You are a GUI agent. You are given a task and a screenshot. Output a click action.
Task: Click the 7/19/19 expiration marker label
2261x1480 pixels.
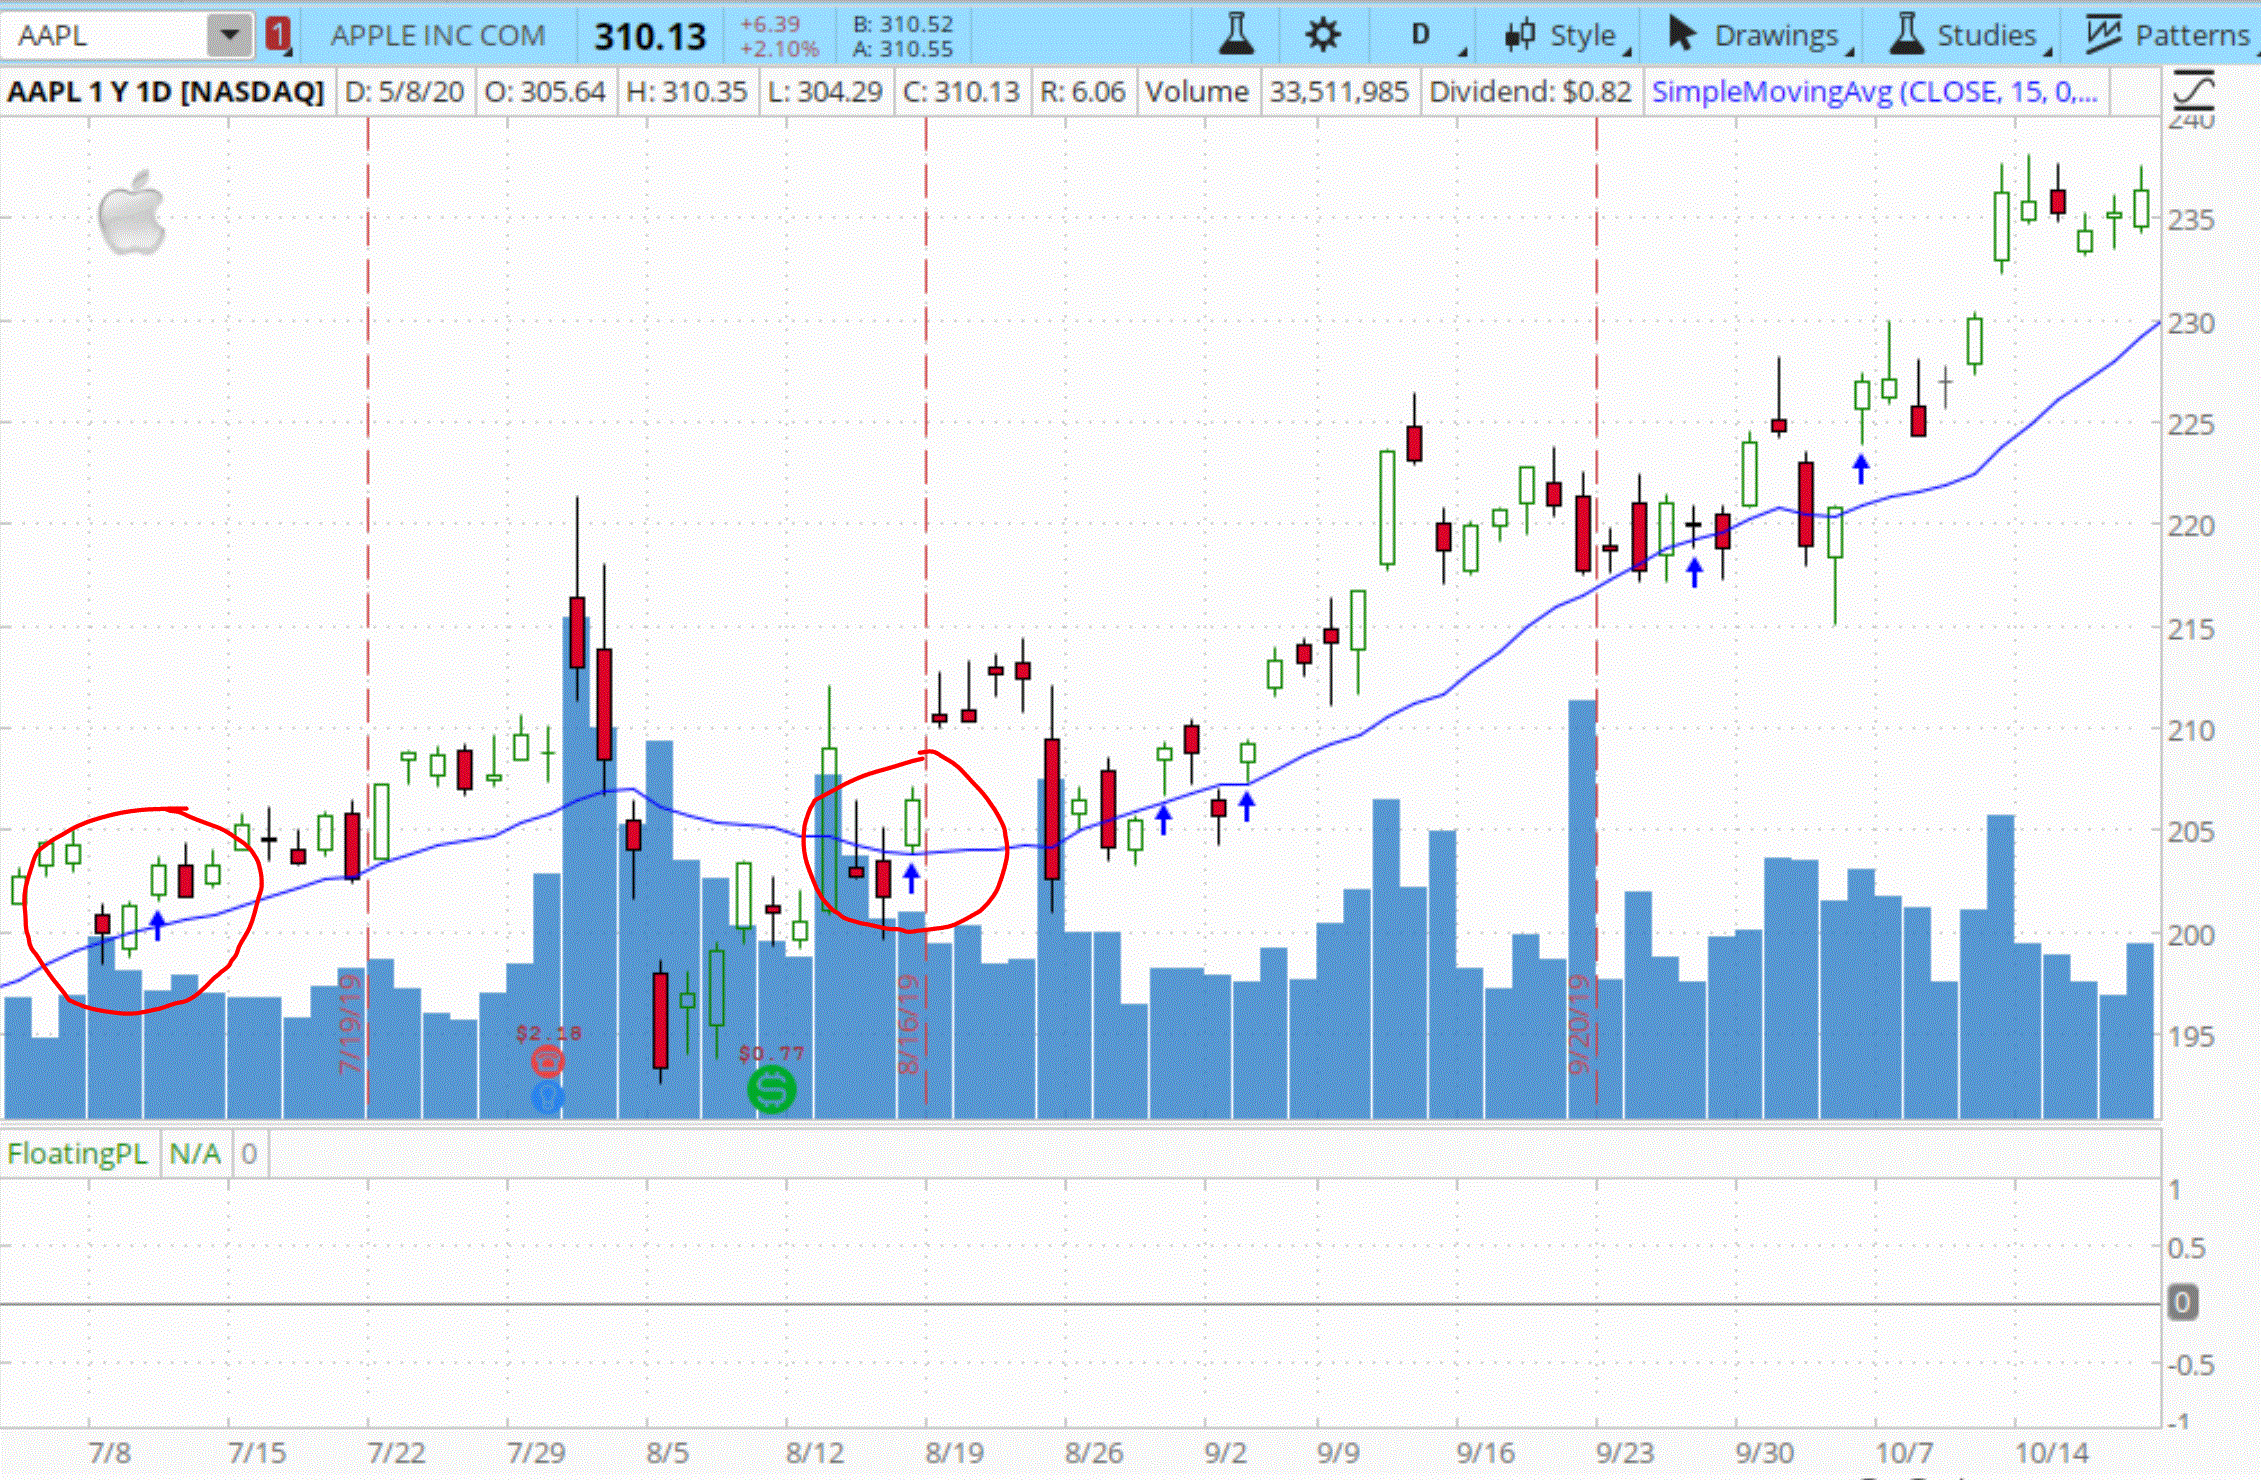[x=350, y=1022]
